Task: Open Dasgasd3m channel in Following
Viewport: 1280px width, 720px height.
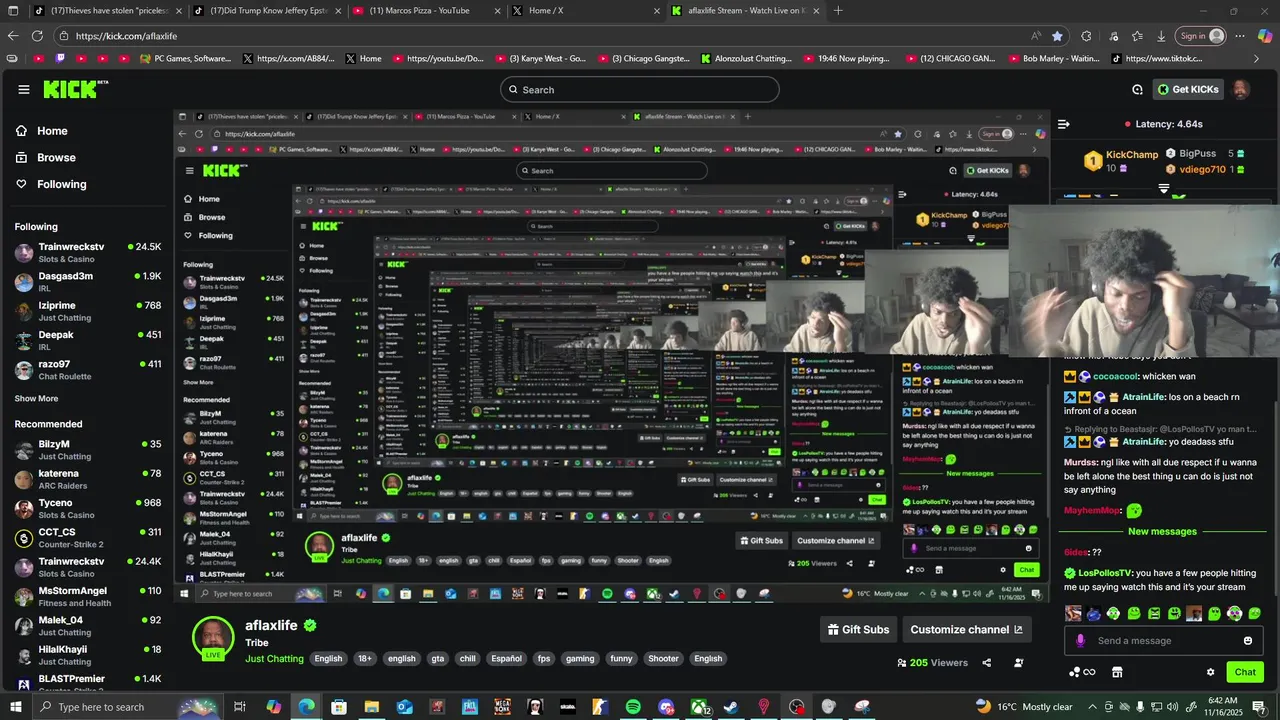Action: (x=88, y=281)
